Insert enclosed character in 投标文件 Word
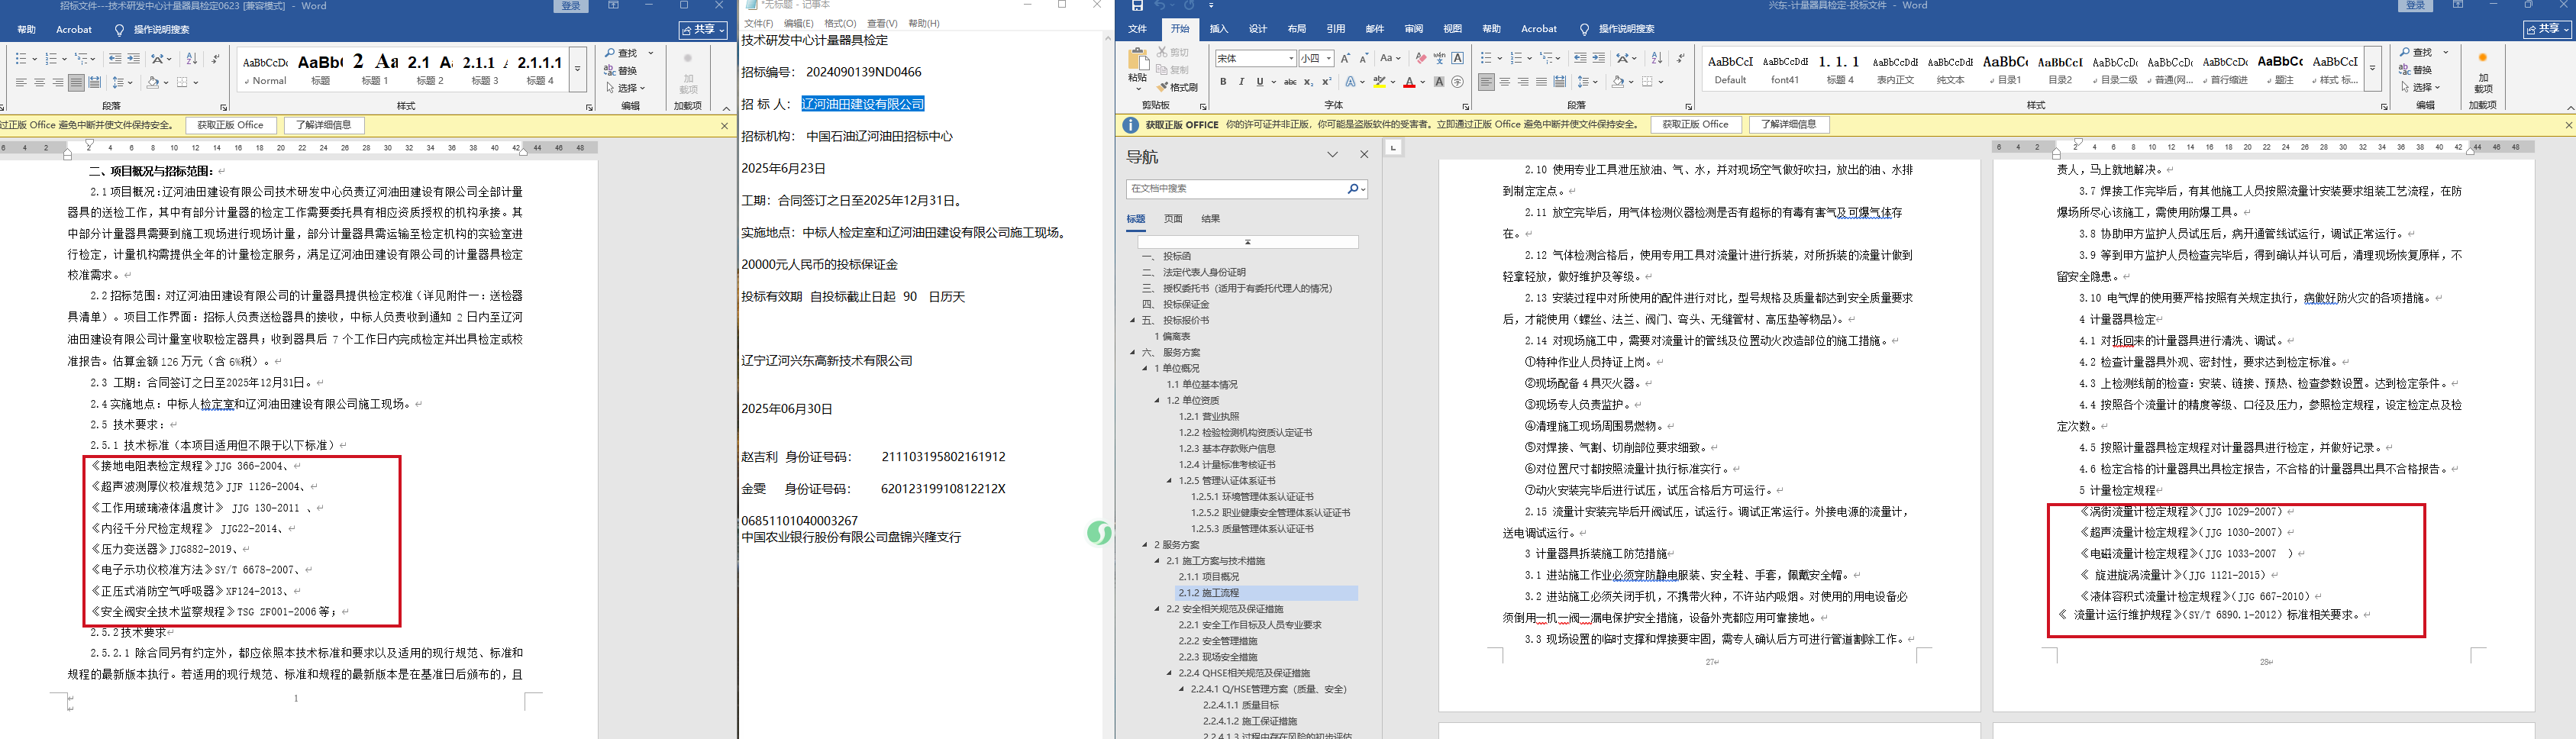This screenshot has height=739, width=2576. click(x=1458, y=82)
